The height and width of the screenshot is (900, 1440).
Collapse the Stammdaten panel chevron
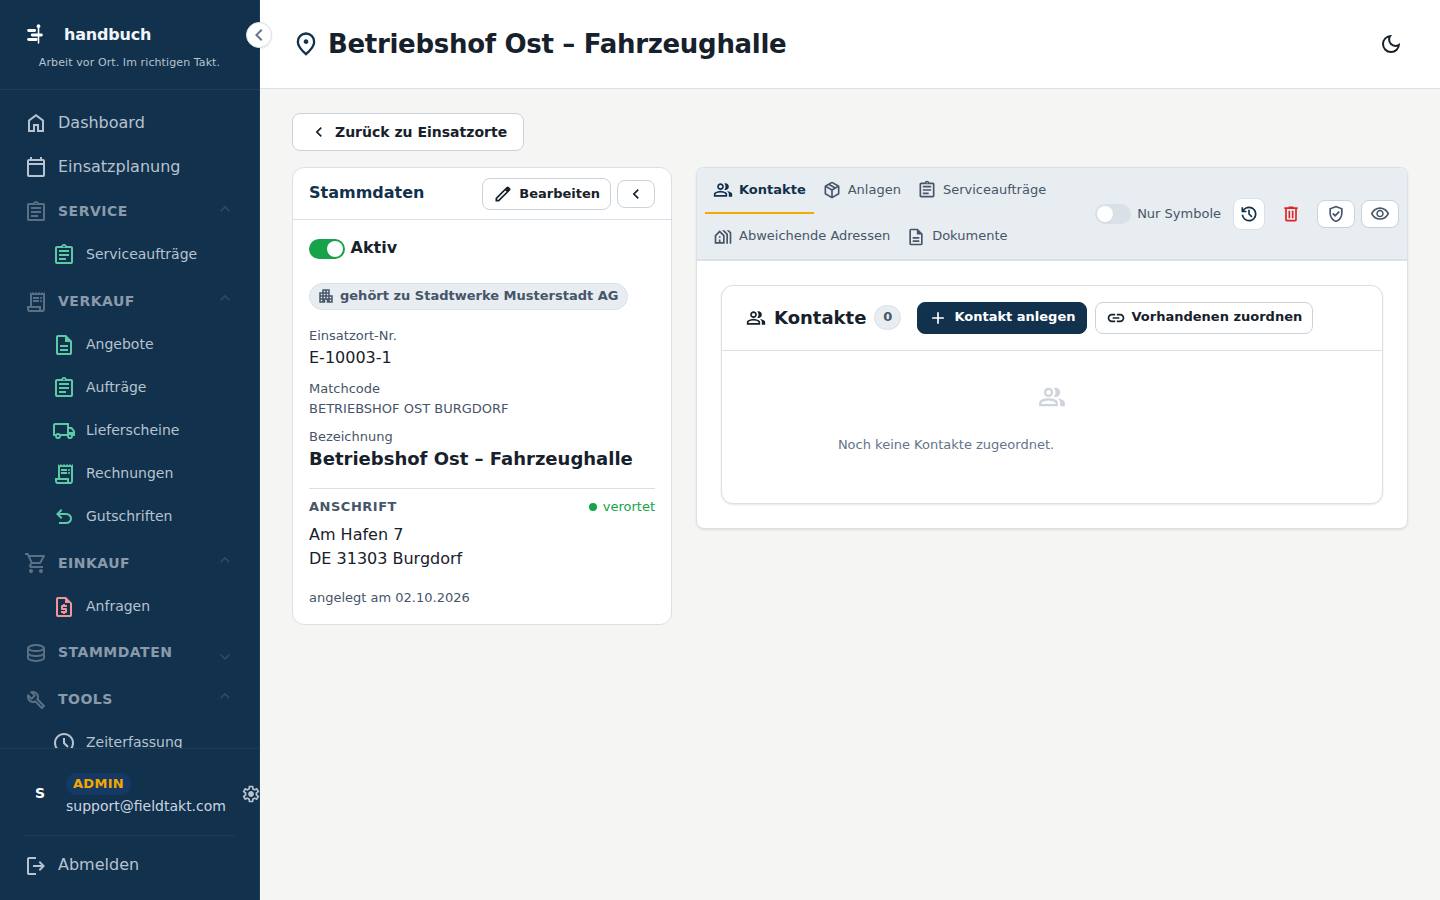[636, 194]
